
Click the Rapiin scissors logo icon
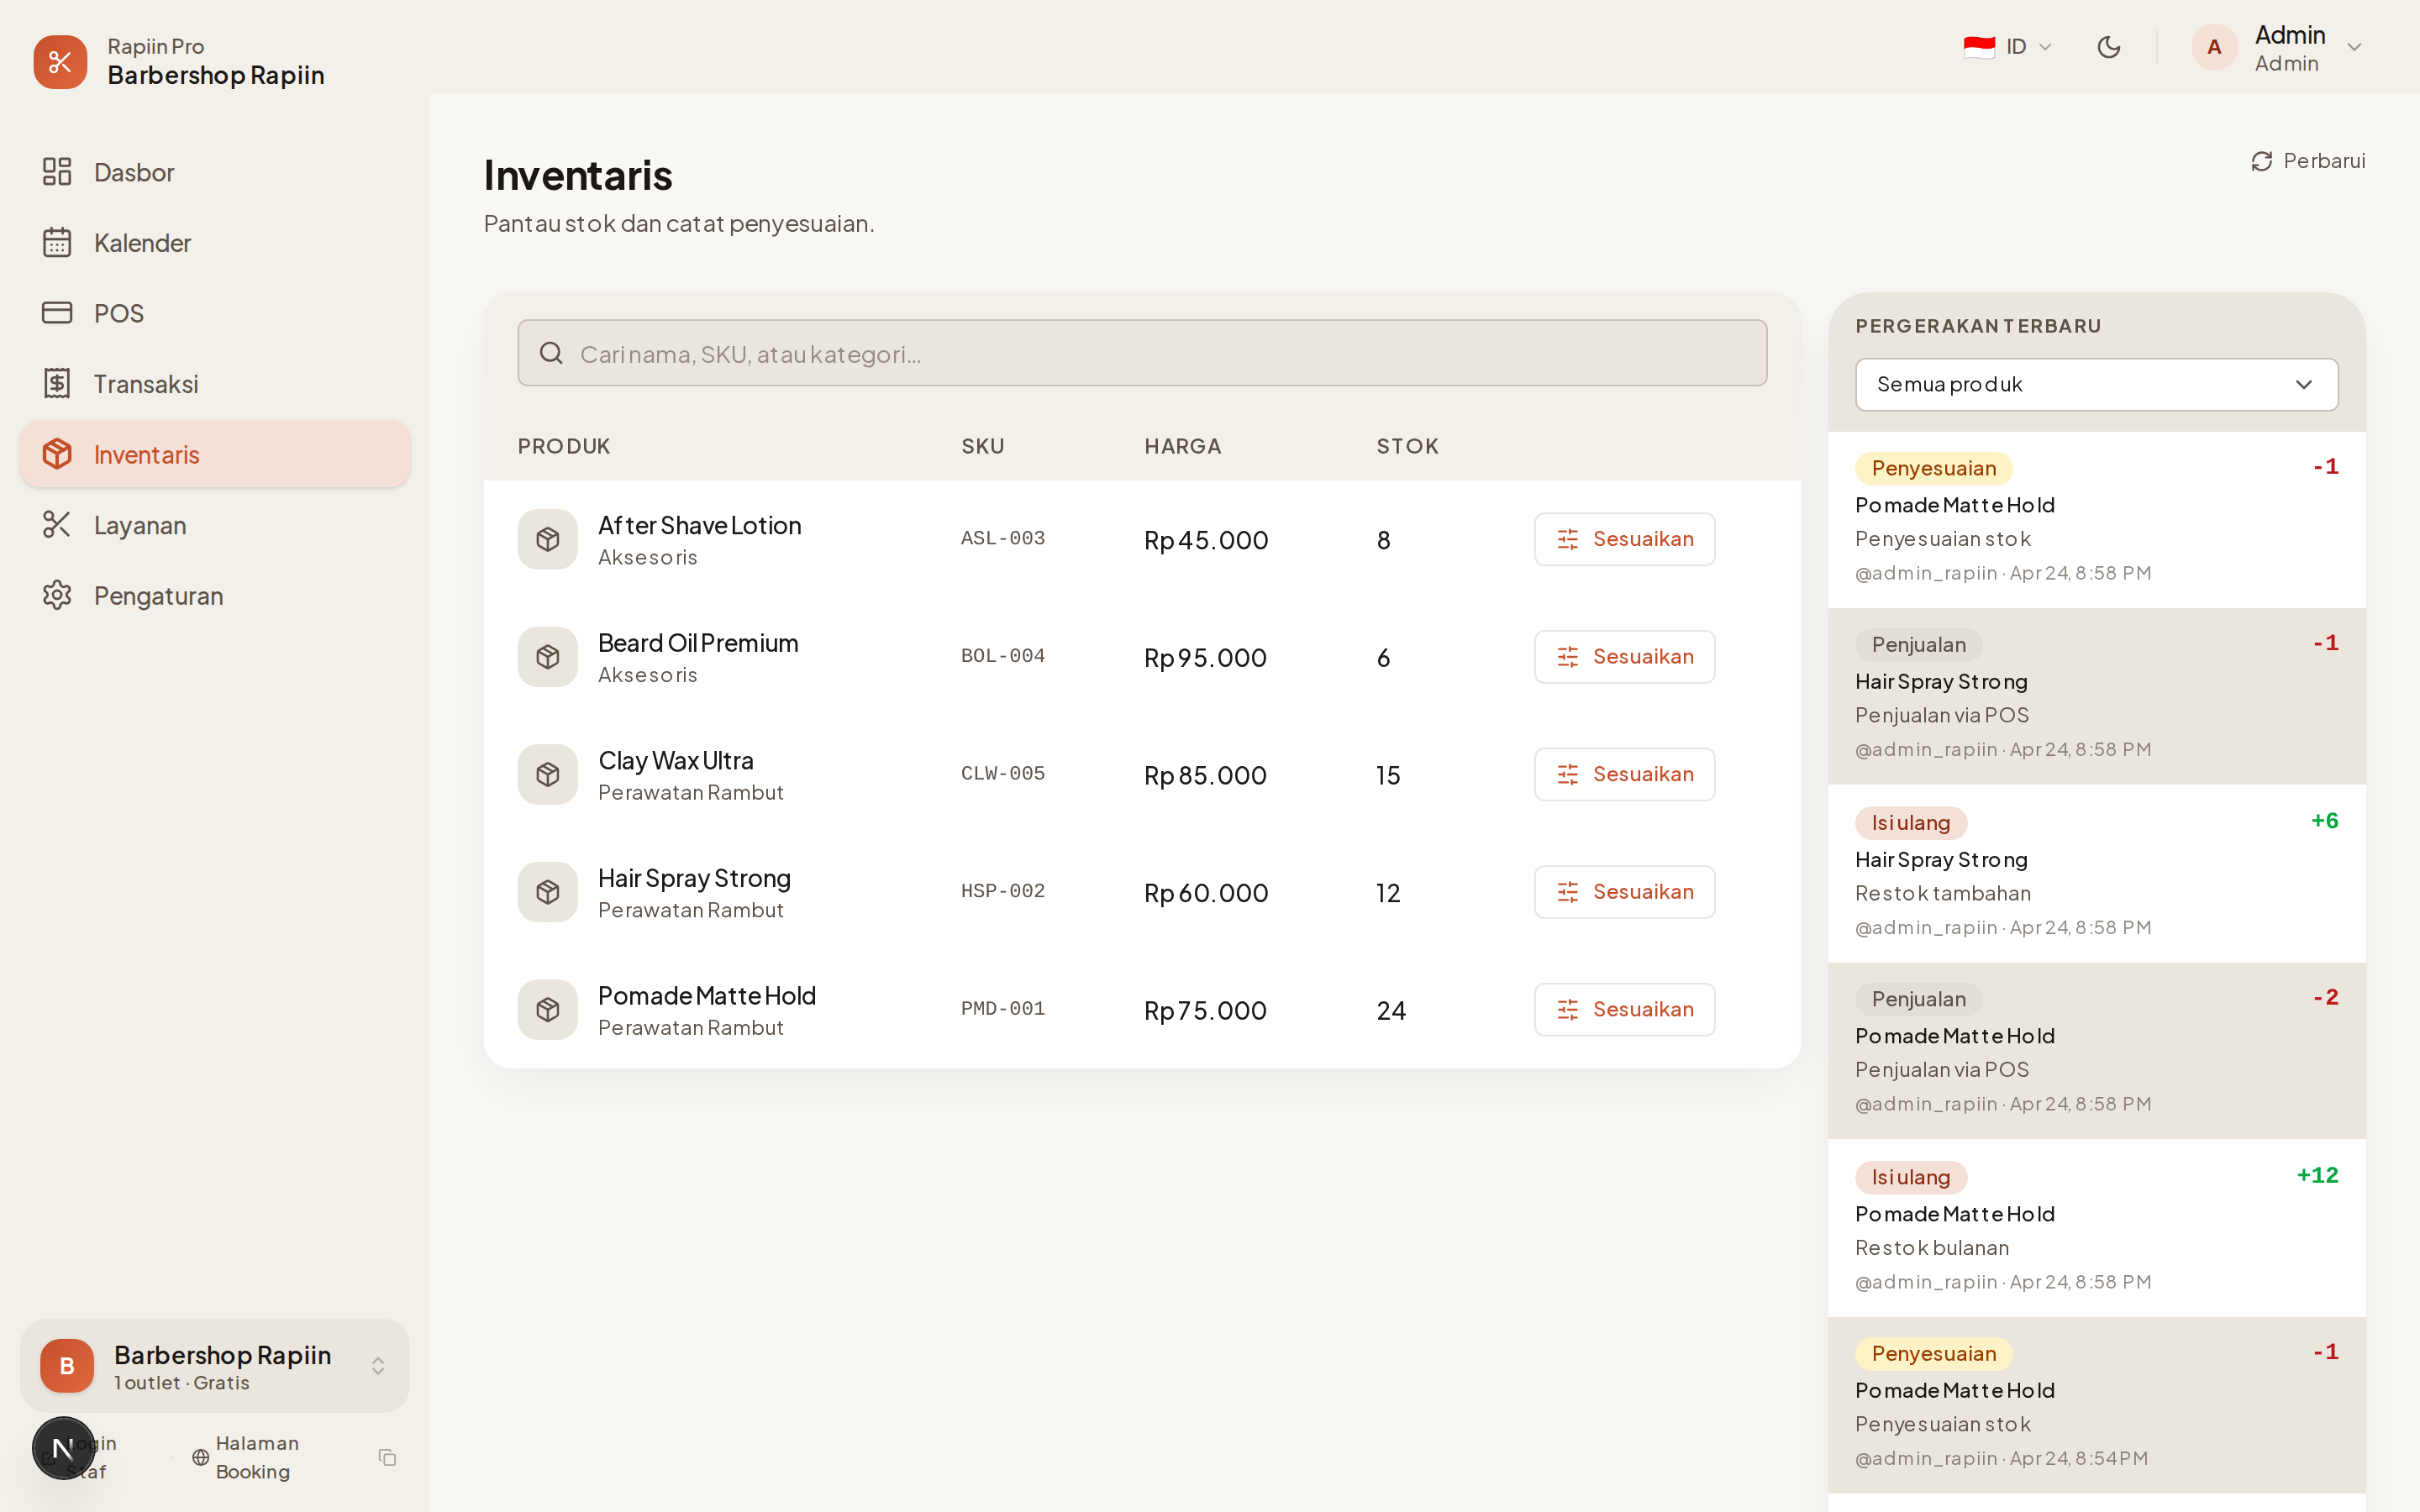(60, 62)
